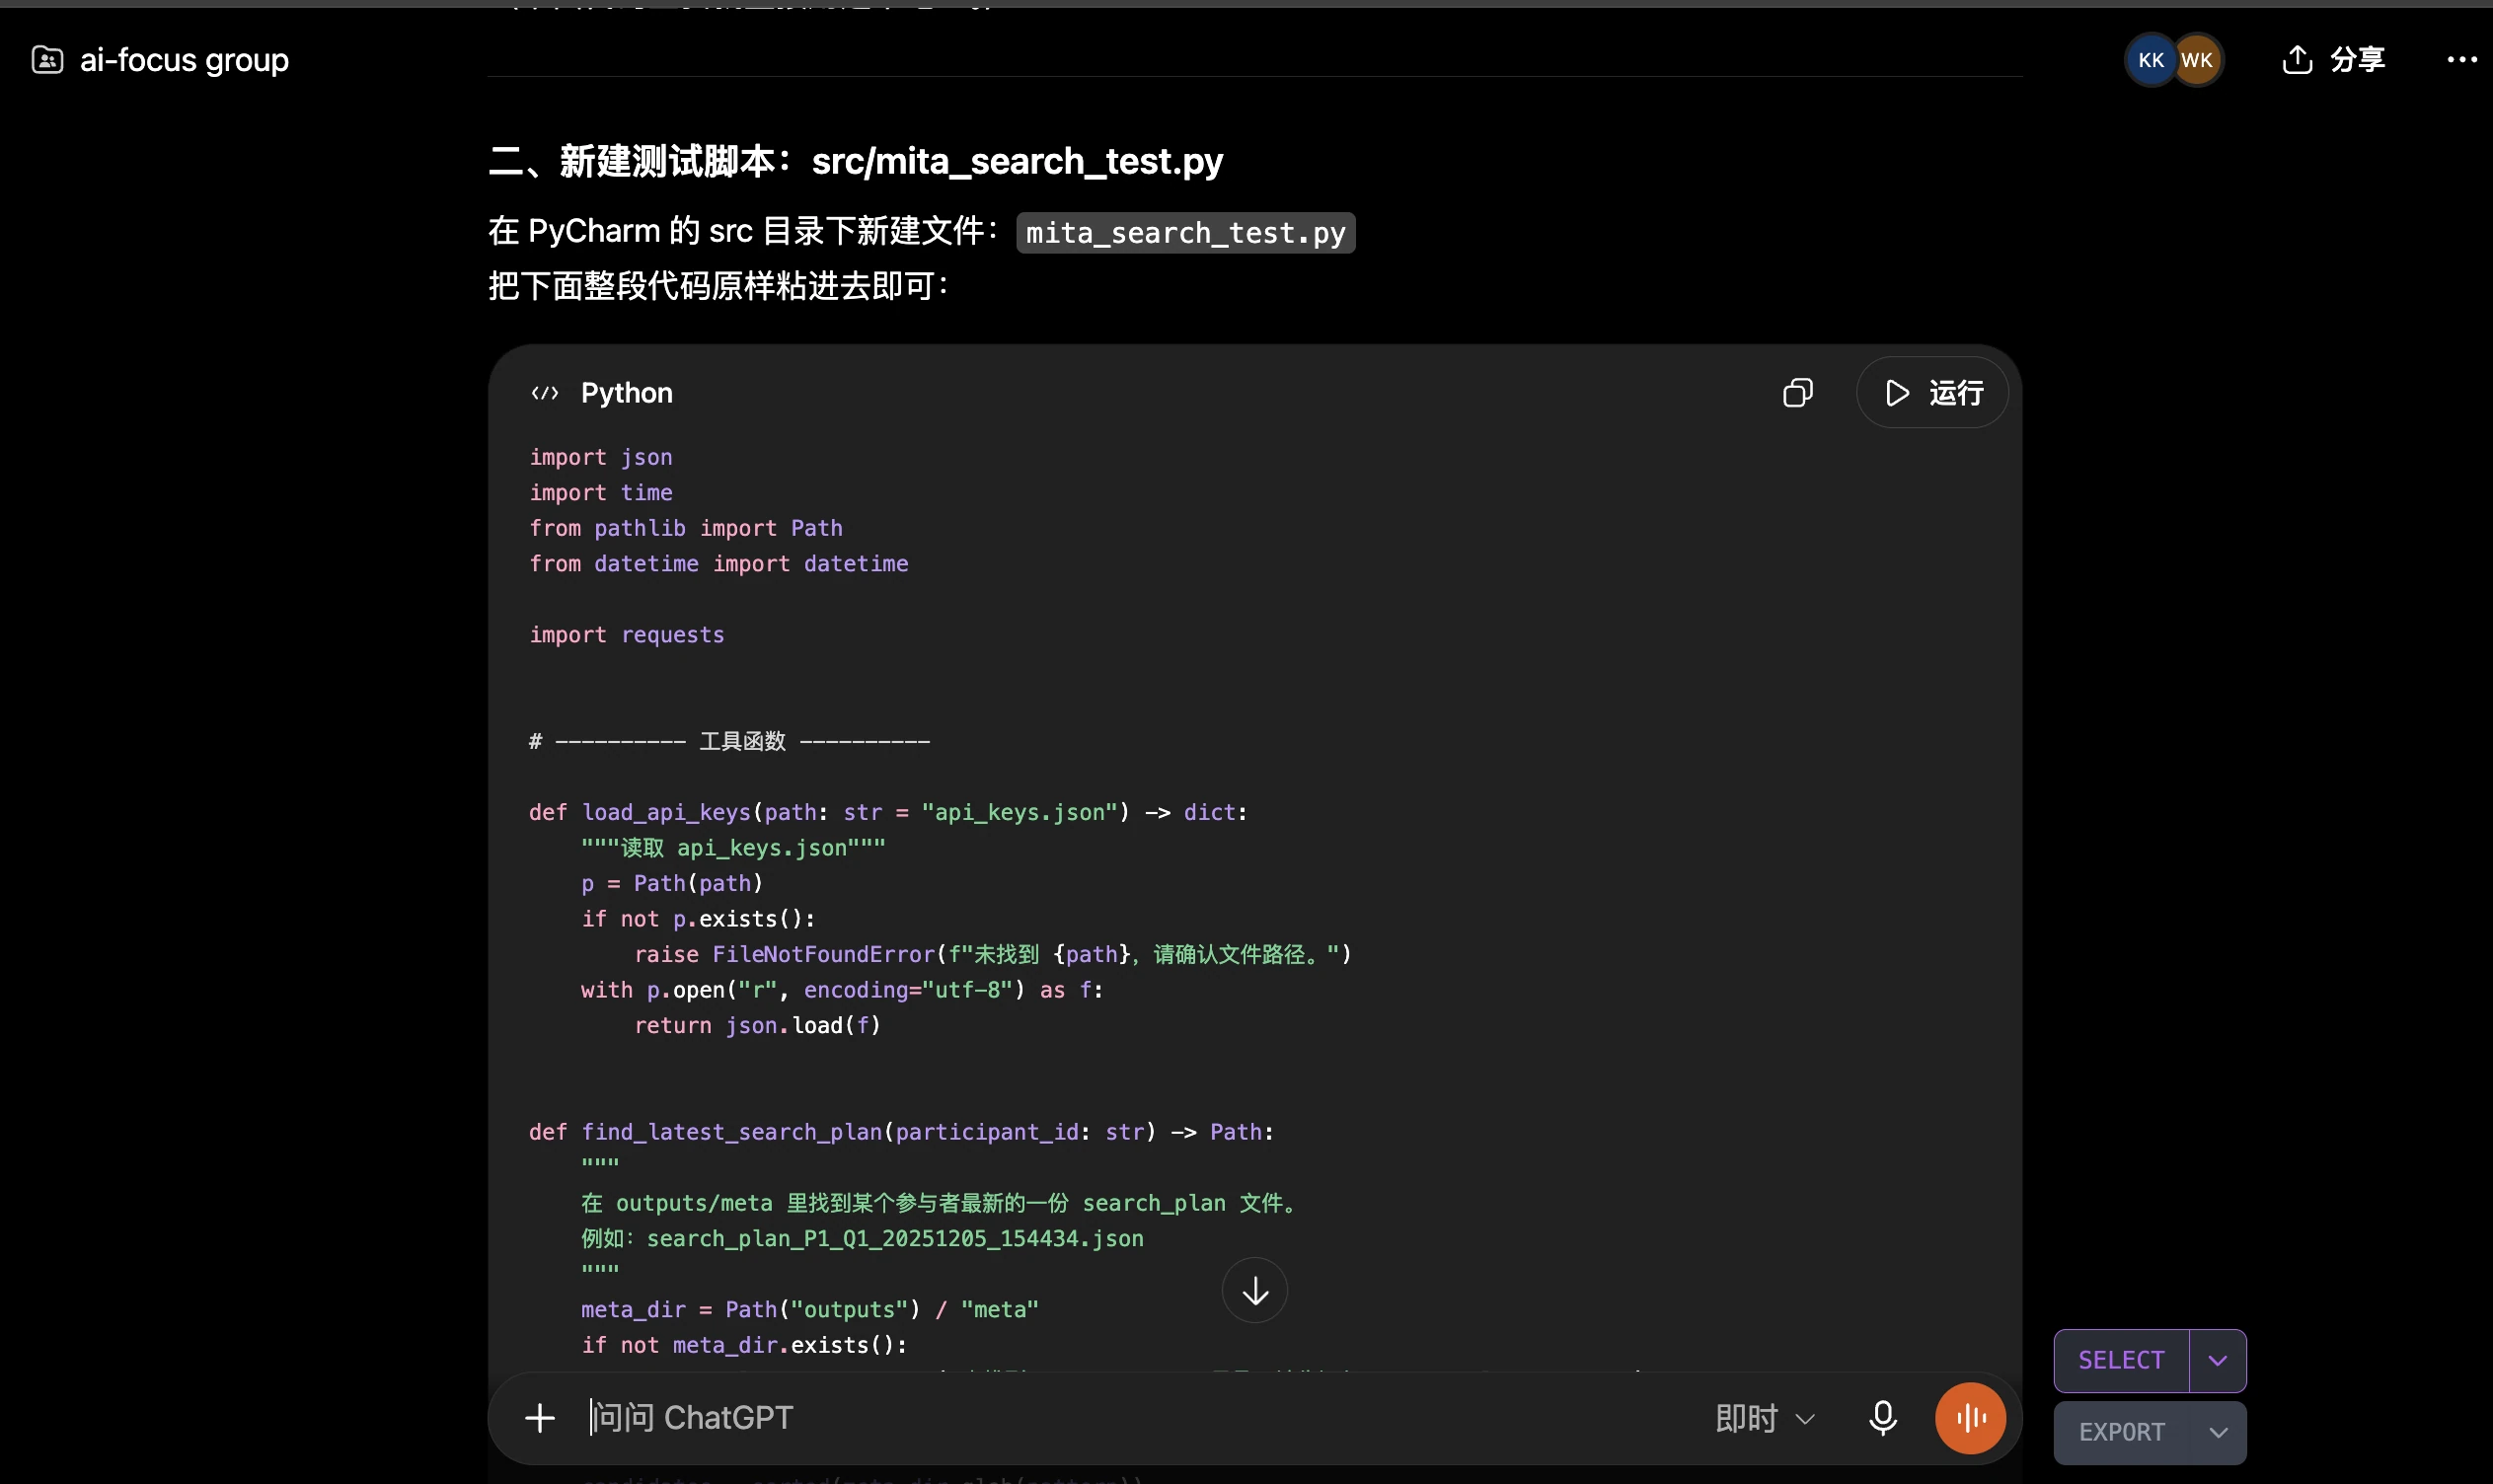
Task: Click the Python language label
Action: coord(627,393)
